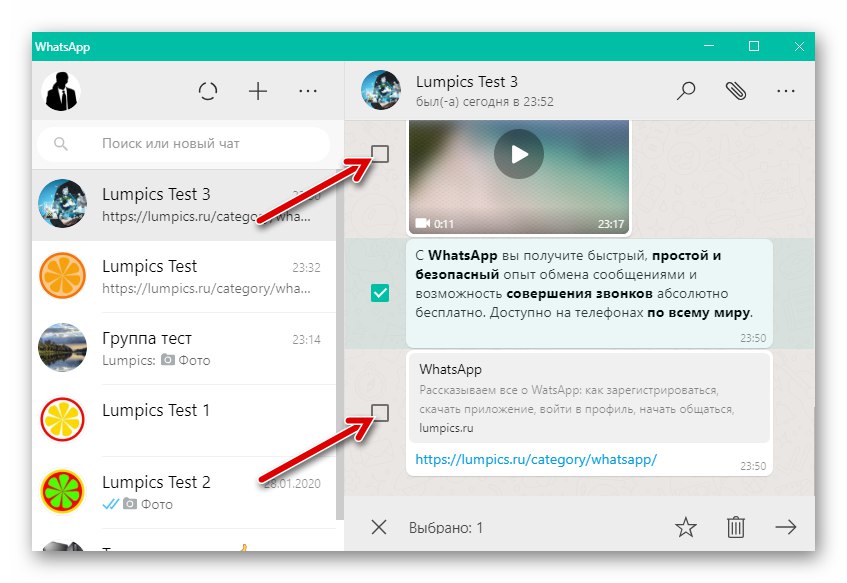Minimize the WhatsApp window
Screen dimensions: 847x583
tap(709, 46)
